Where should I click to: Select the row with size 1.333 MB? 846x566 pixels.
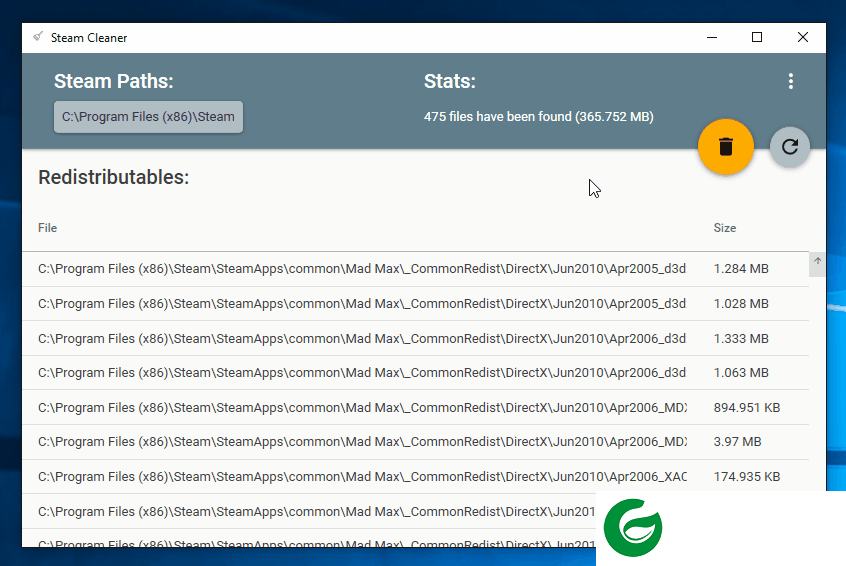pos(415,338)
